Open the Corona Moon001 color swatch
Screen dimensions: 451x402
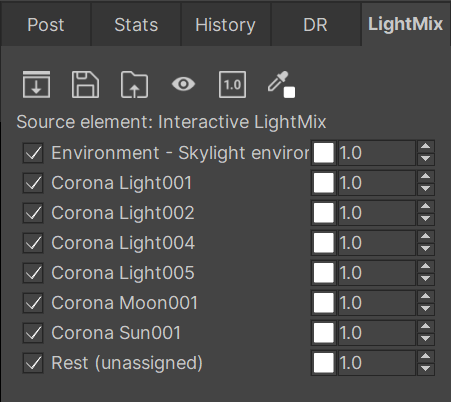[324, 303]
